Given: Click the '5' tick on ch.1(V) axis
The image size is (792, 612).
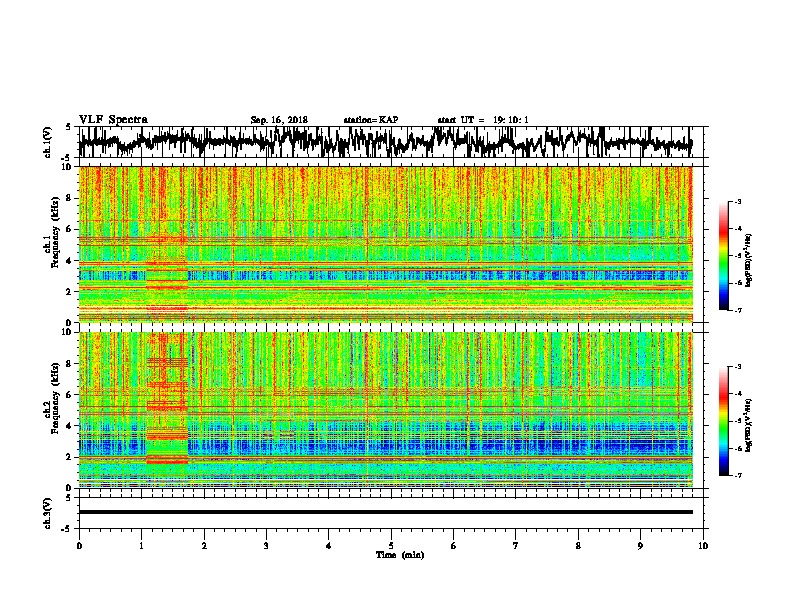Looking at the screenshot, I should (68, 127).
